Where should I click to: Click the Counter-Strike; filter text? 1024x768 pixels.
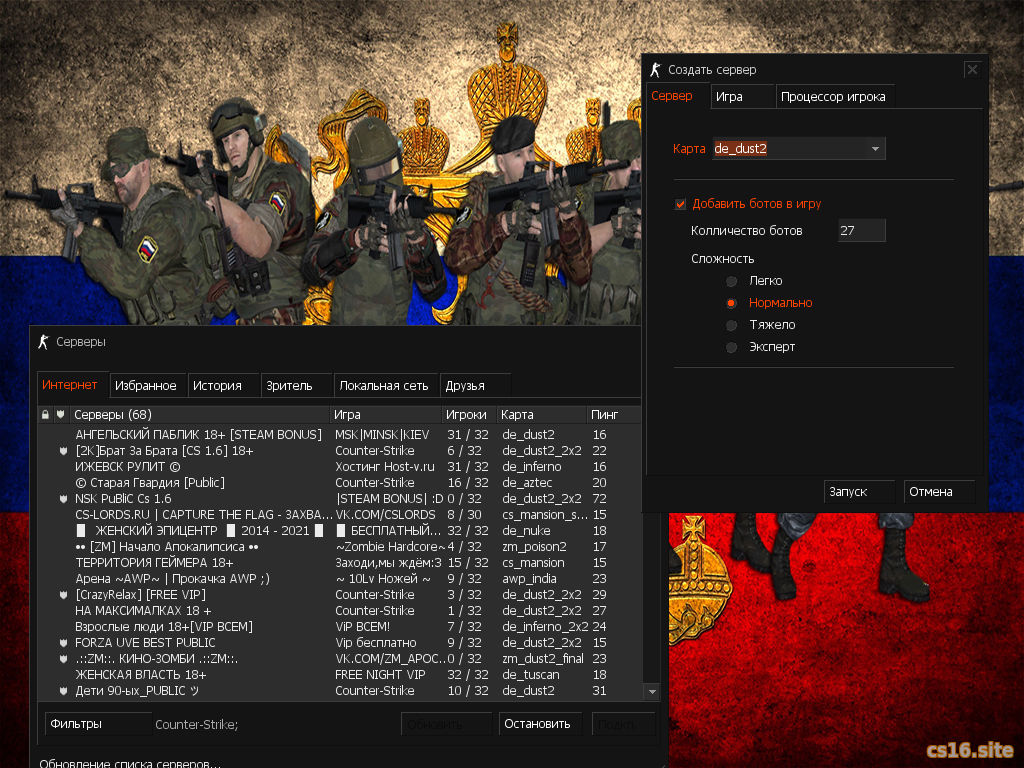point(197,724)
